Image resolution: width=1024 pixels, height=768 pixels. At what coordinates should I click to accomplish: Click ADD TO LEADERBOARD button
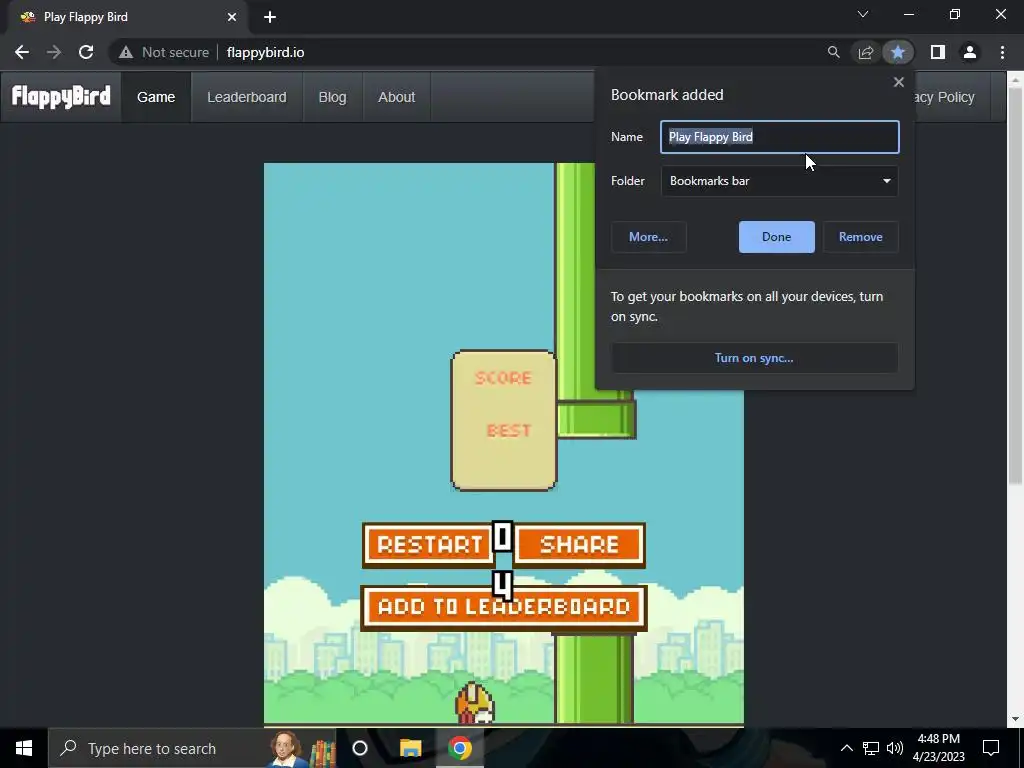point(504,607)
